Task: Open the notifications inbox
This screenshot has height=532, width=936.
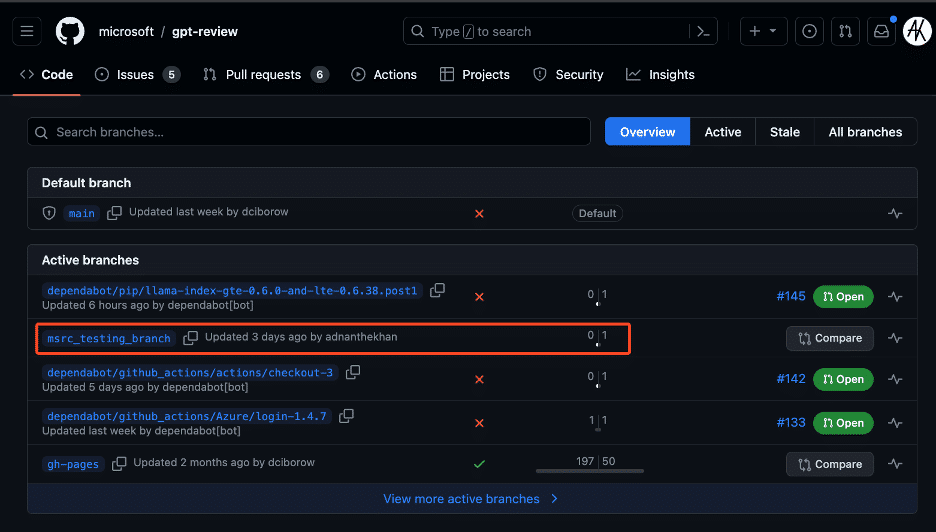Action: [x=881, y=31]
